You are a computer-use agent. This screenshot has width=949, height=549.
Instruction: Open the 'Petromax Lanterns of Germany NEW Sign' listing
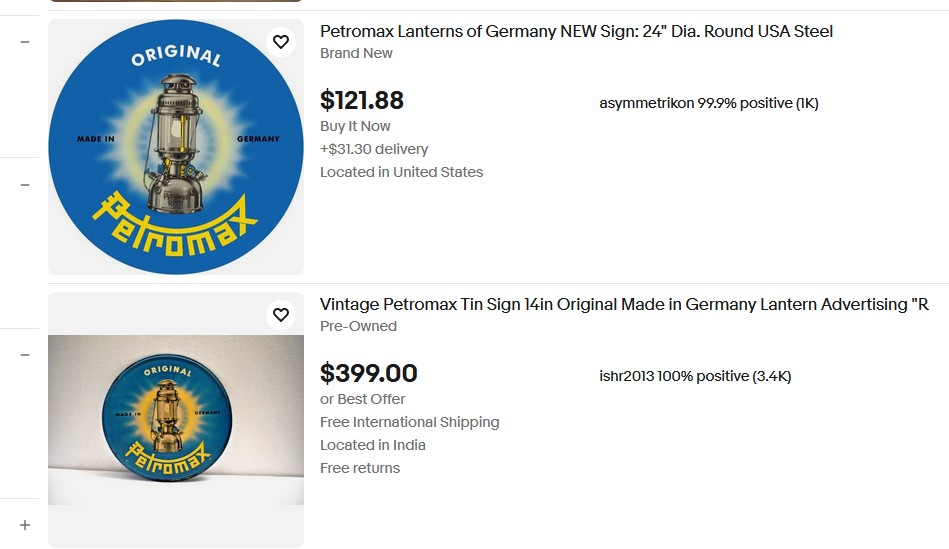(576, 31)
